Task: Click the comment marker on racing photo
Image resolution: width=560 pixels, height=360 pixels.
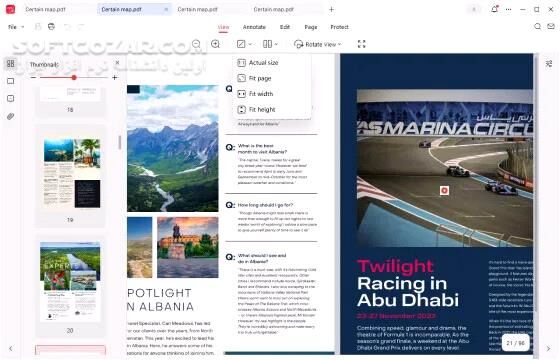Action: [444, 190]
